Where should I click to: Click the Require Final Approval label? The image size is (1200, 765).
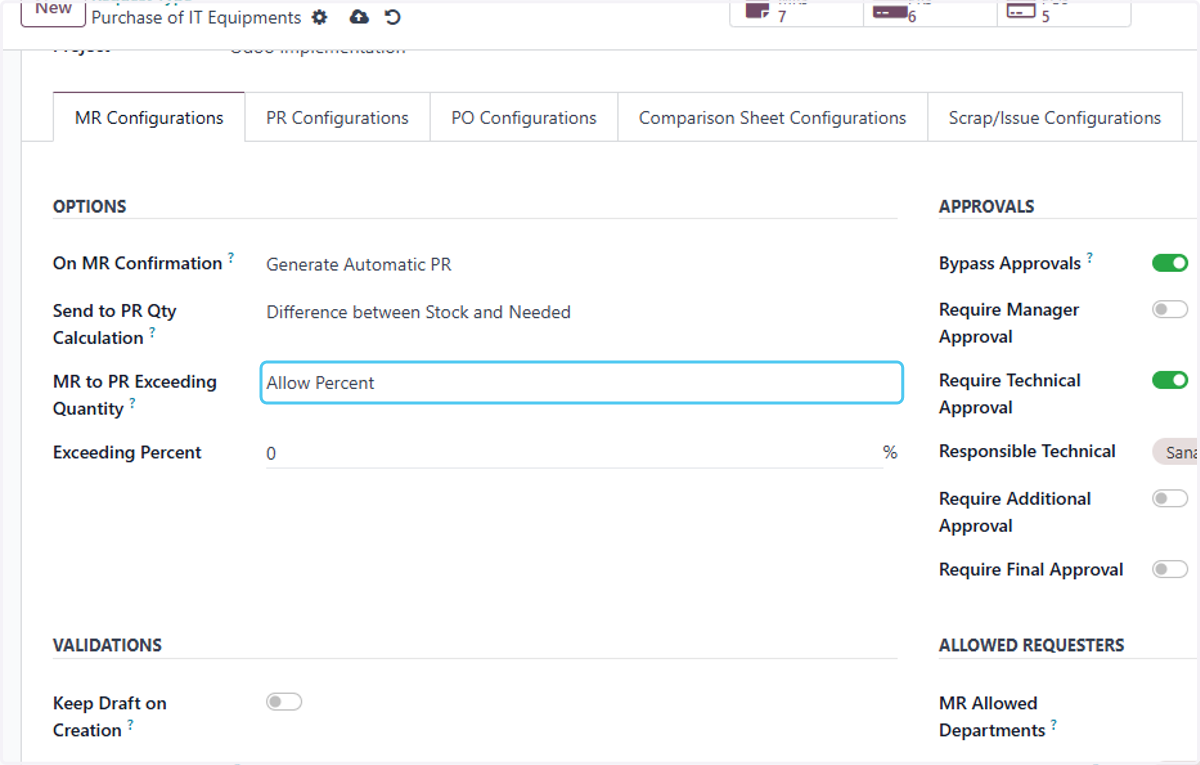pos(1031,569)
